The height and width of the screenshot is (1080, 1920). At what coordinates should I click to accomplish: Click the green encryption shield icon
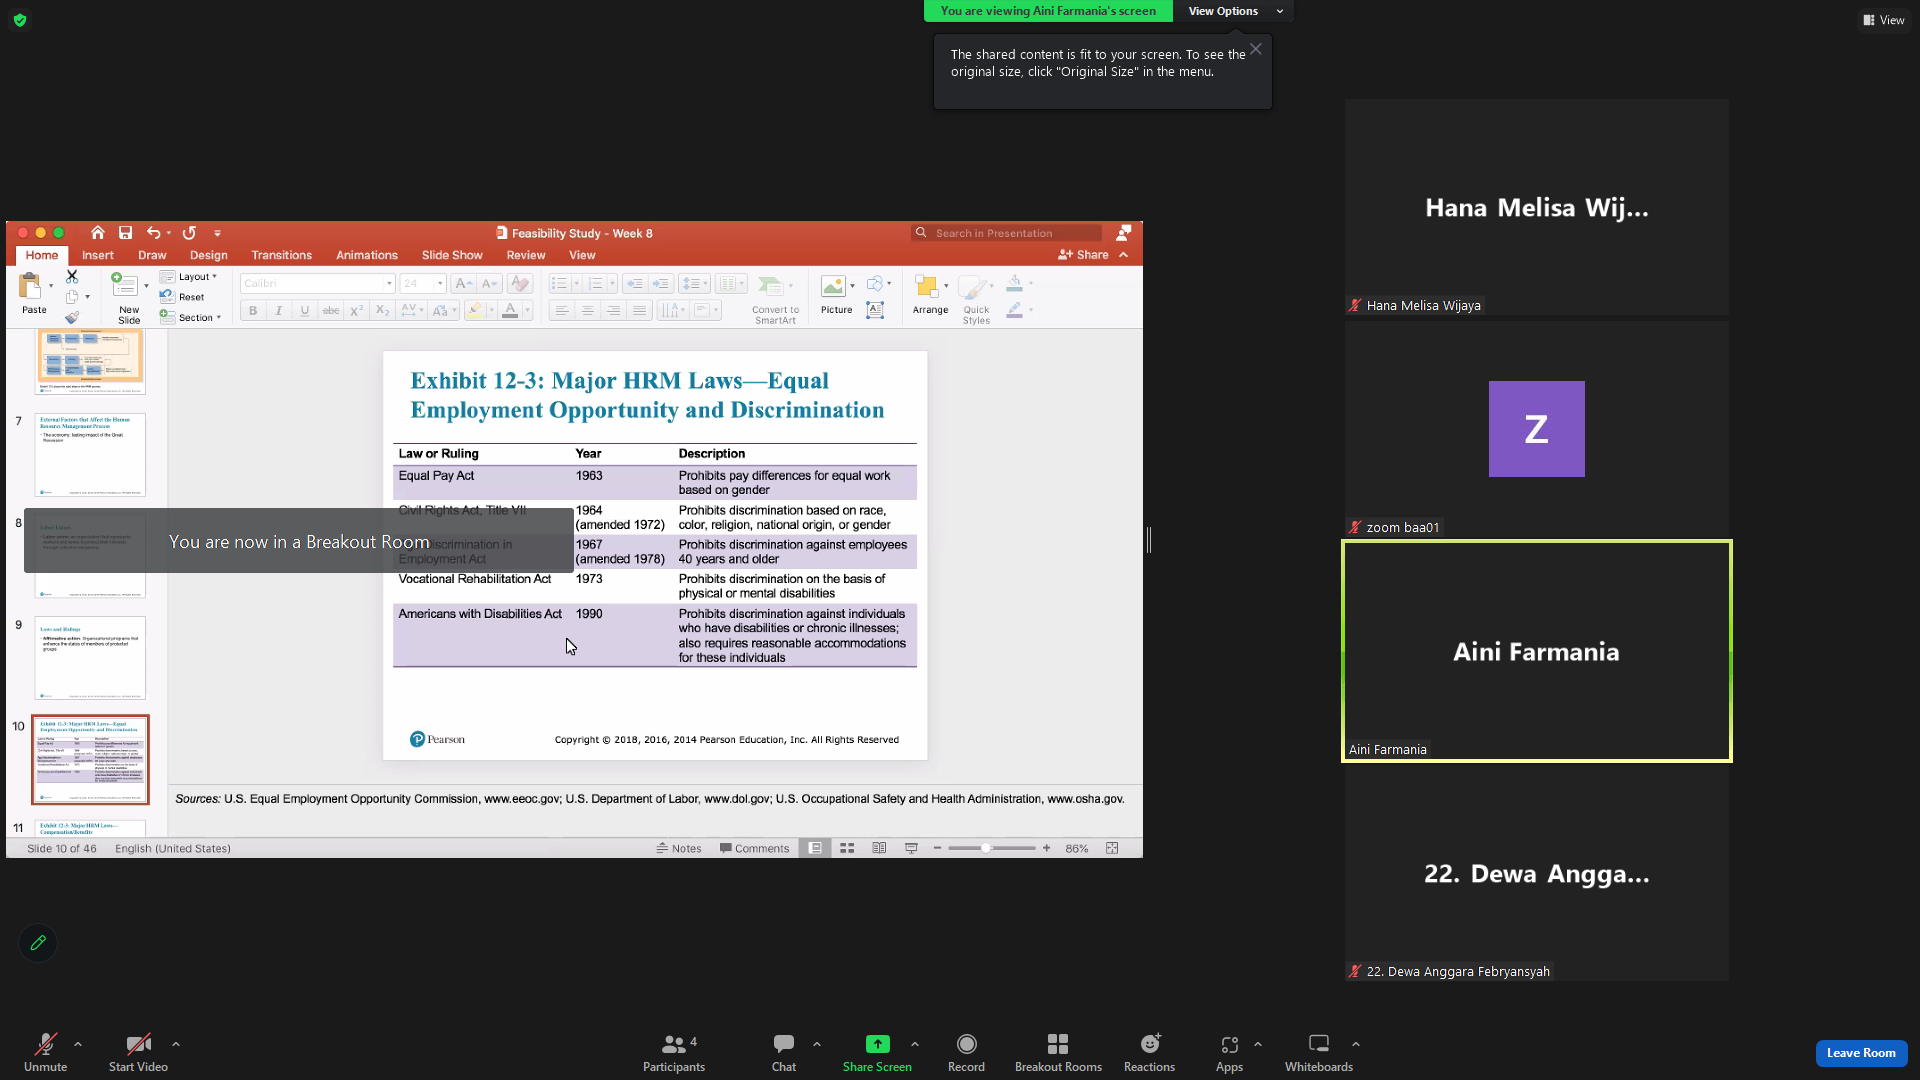tap(20, 20)
